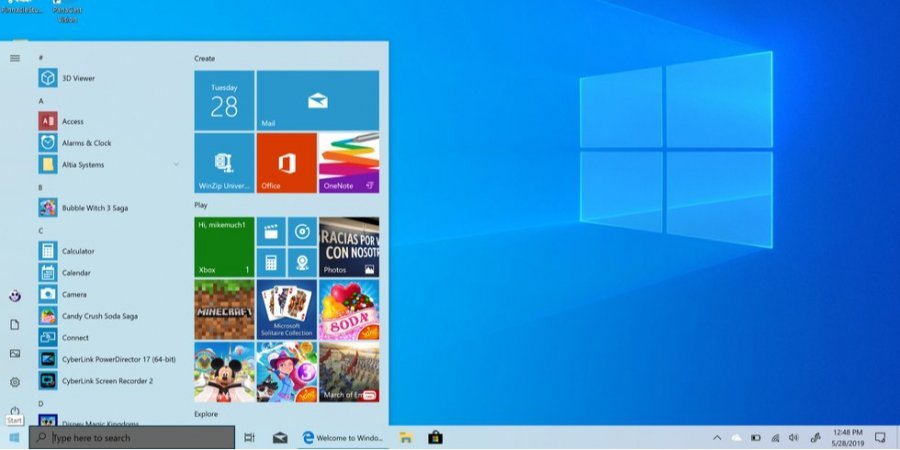Open the Disney Mickey Mouse game tile
Screen dimensions: 900x450
coord(224,372)
